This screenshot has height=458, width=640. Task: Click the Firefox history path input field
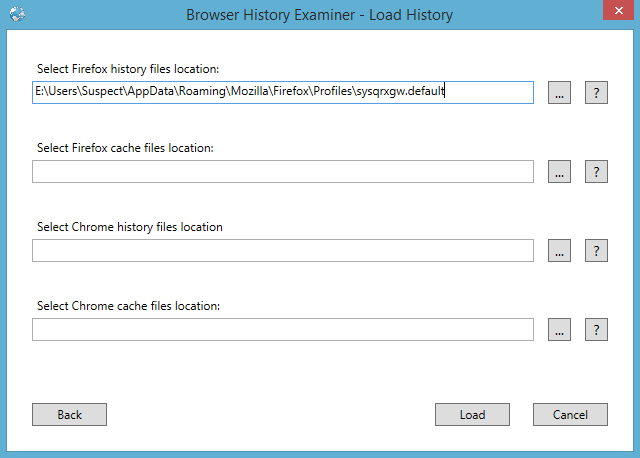(x=283, y=92)
